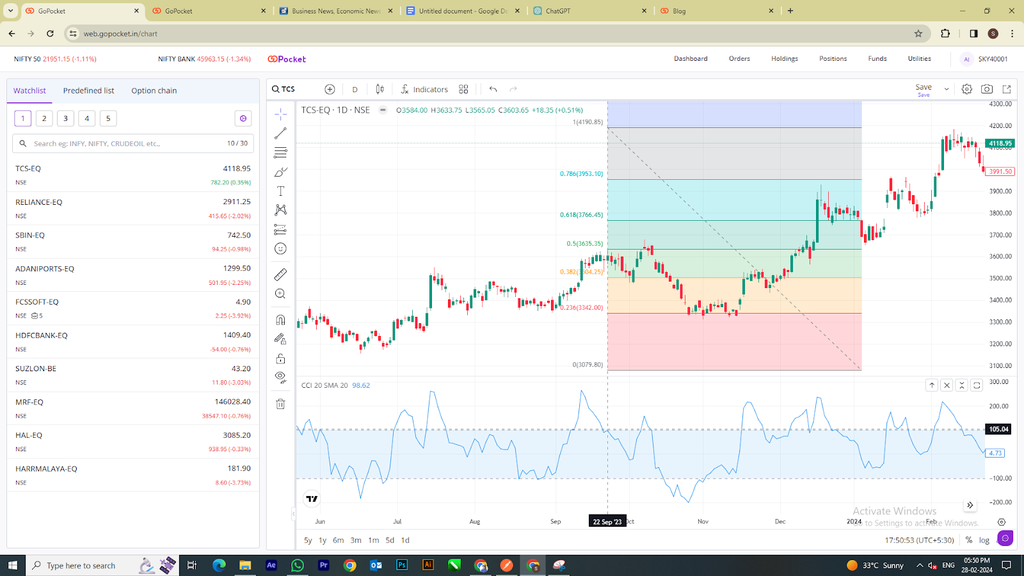Open watchlist settings icon
This screenshot has width=1024, height=576.
[243, 118]
